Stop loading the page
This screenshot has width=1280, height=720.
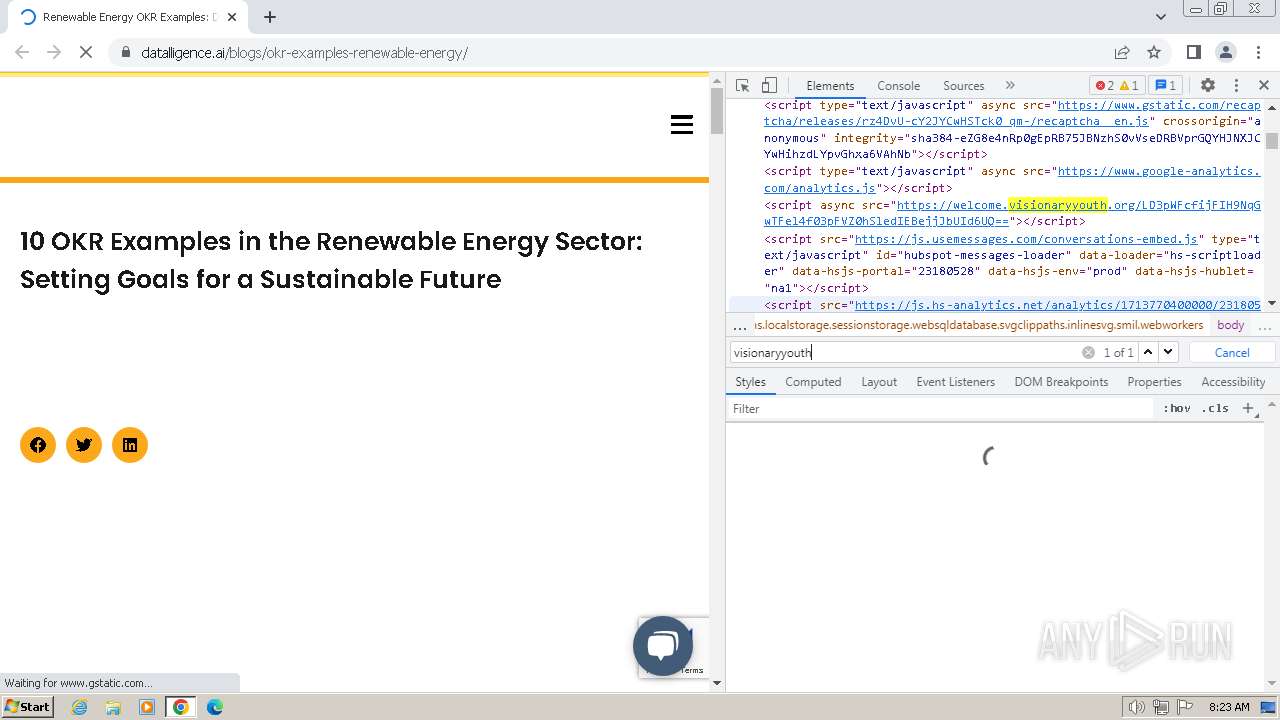pos(86,52)
